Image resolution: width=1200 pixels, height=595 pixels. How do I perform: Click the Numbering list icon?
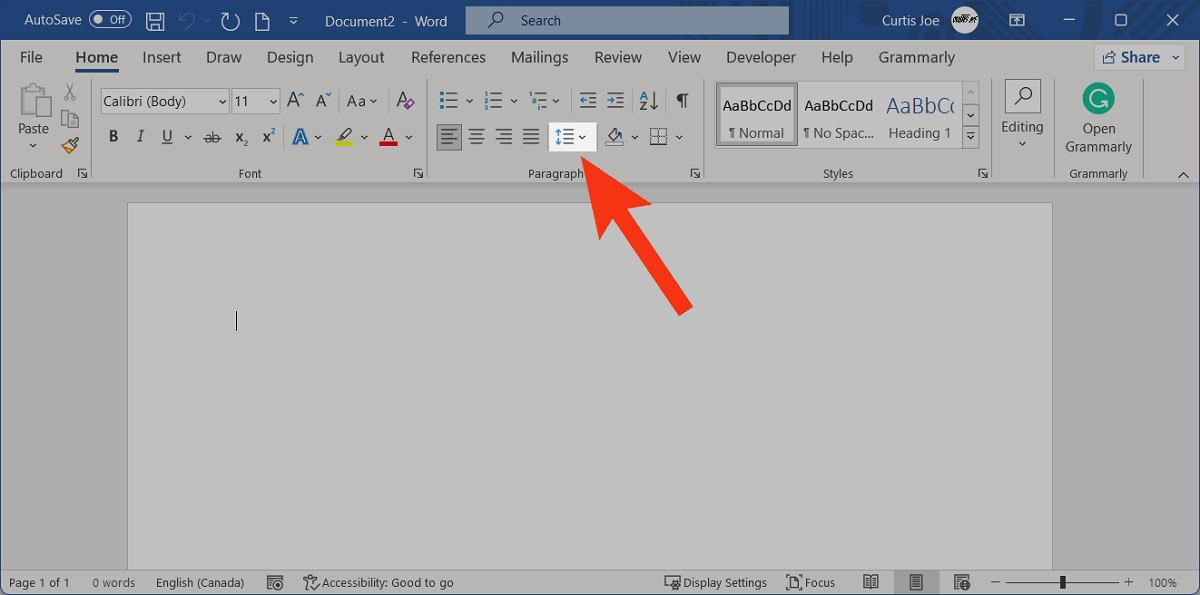[x=493, y=101]
